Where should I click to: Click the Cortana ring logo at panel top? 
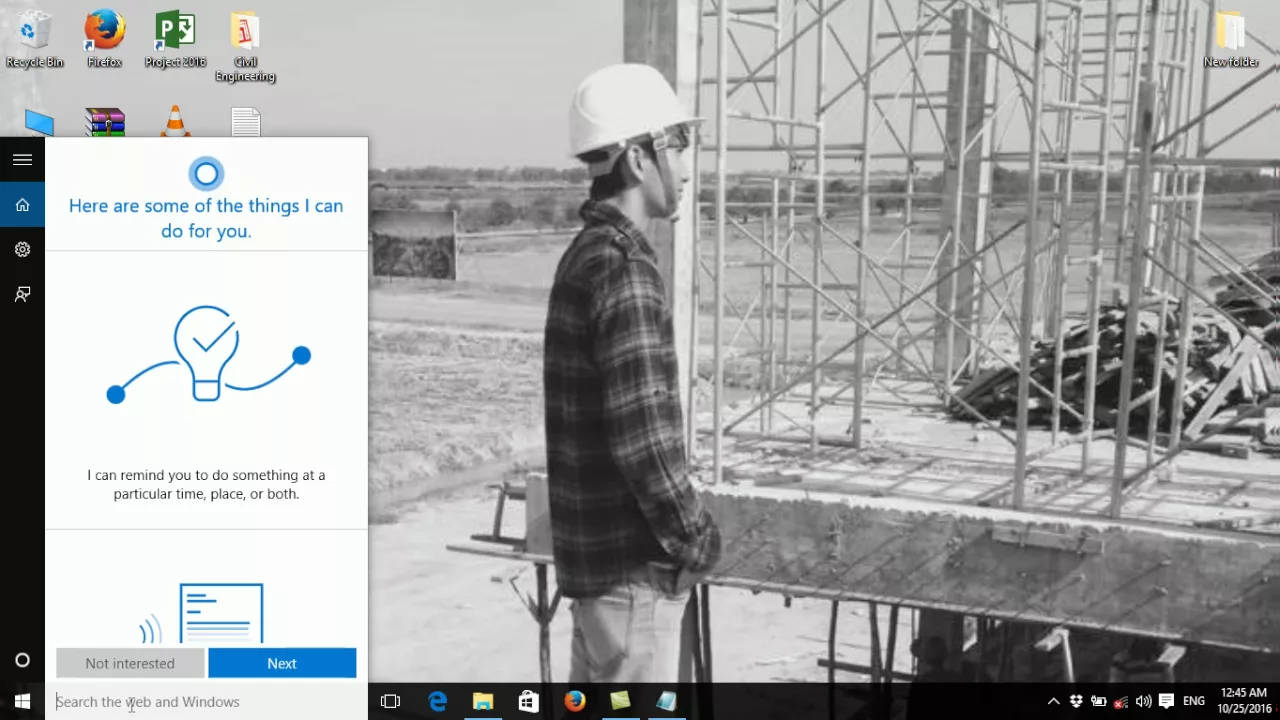(206, 174)
